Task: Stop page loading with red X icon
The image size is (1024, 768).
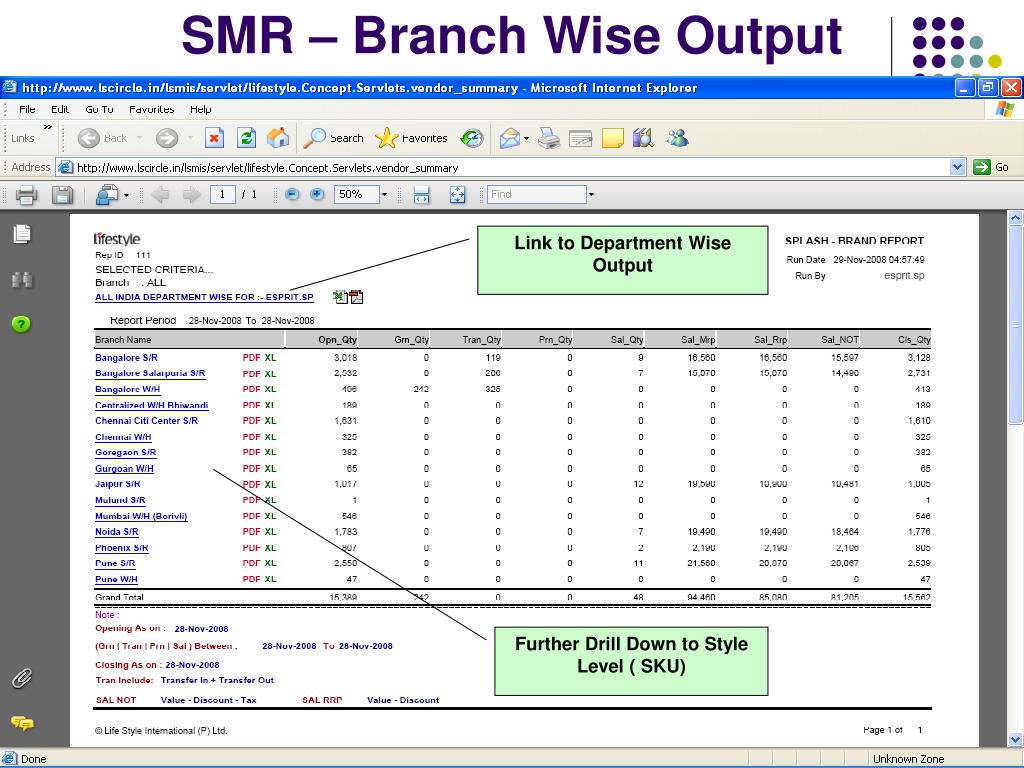Action: (214, 138)
